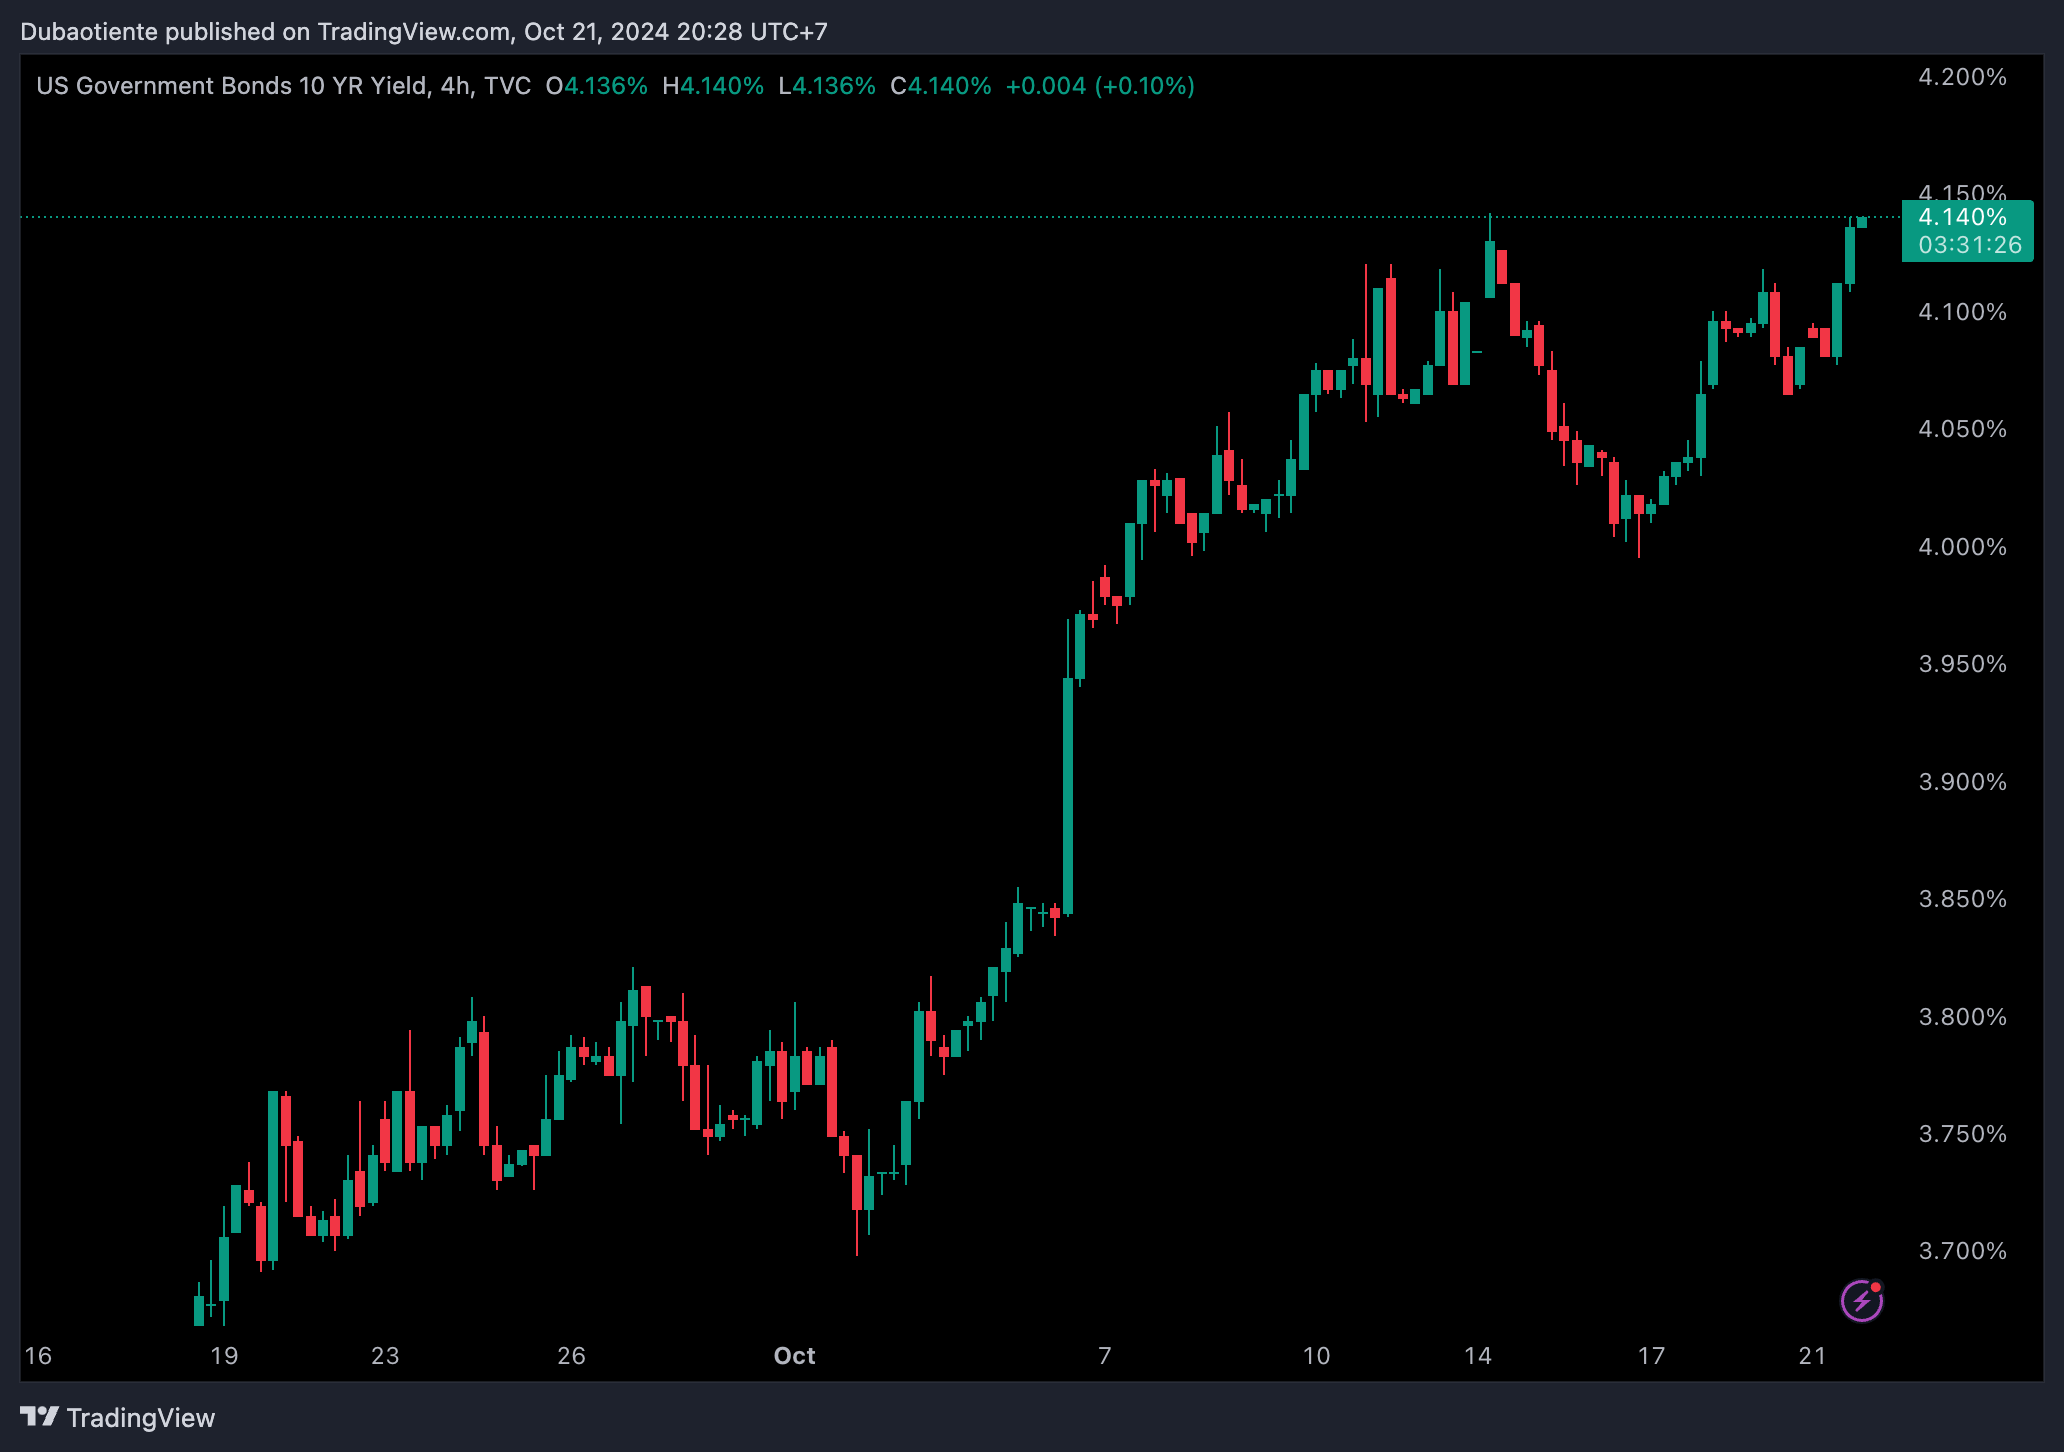Image resolution: width=2064 pixels, height=1452 pixels.
Task: Click the close value C4.140%
Action: coord(941,86)
